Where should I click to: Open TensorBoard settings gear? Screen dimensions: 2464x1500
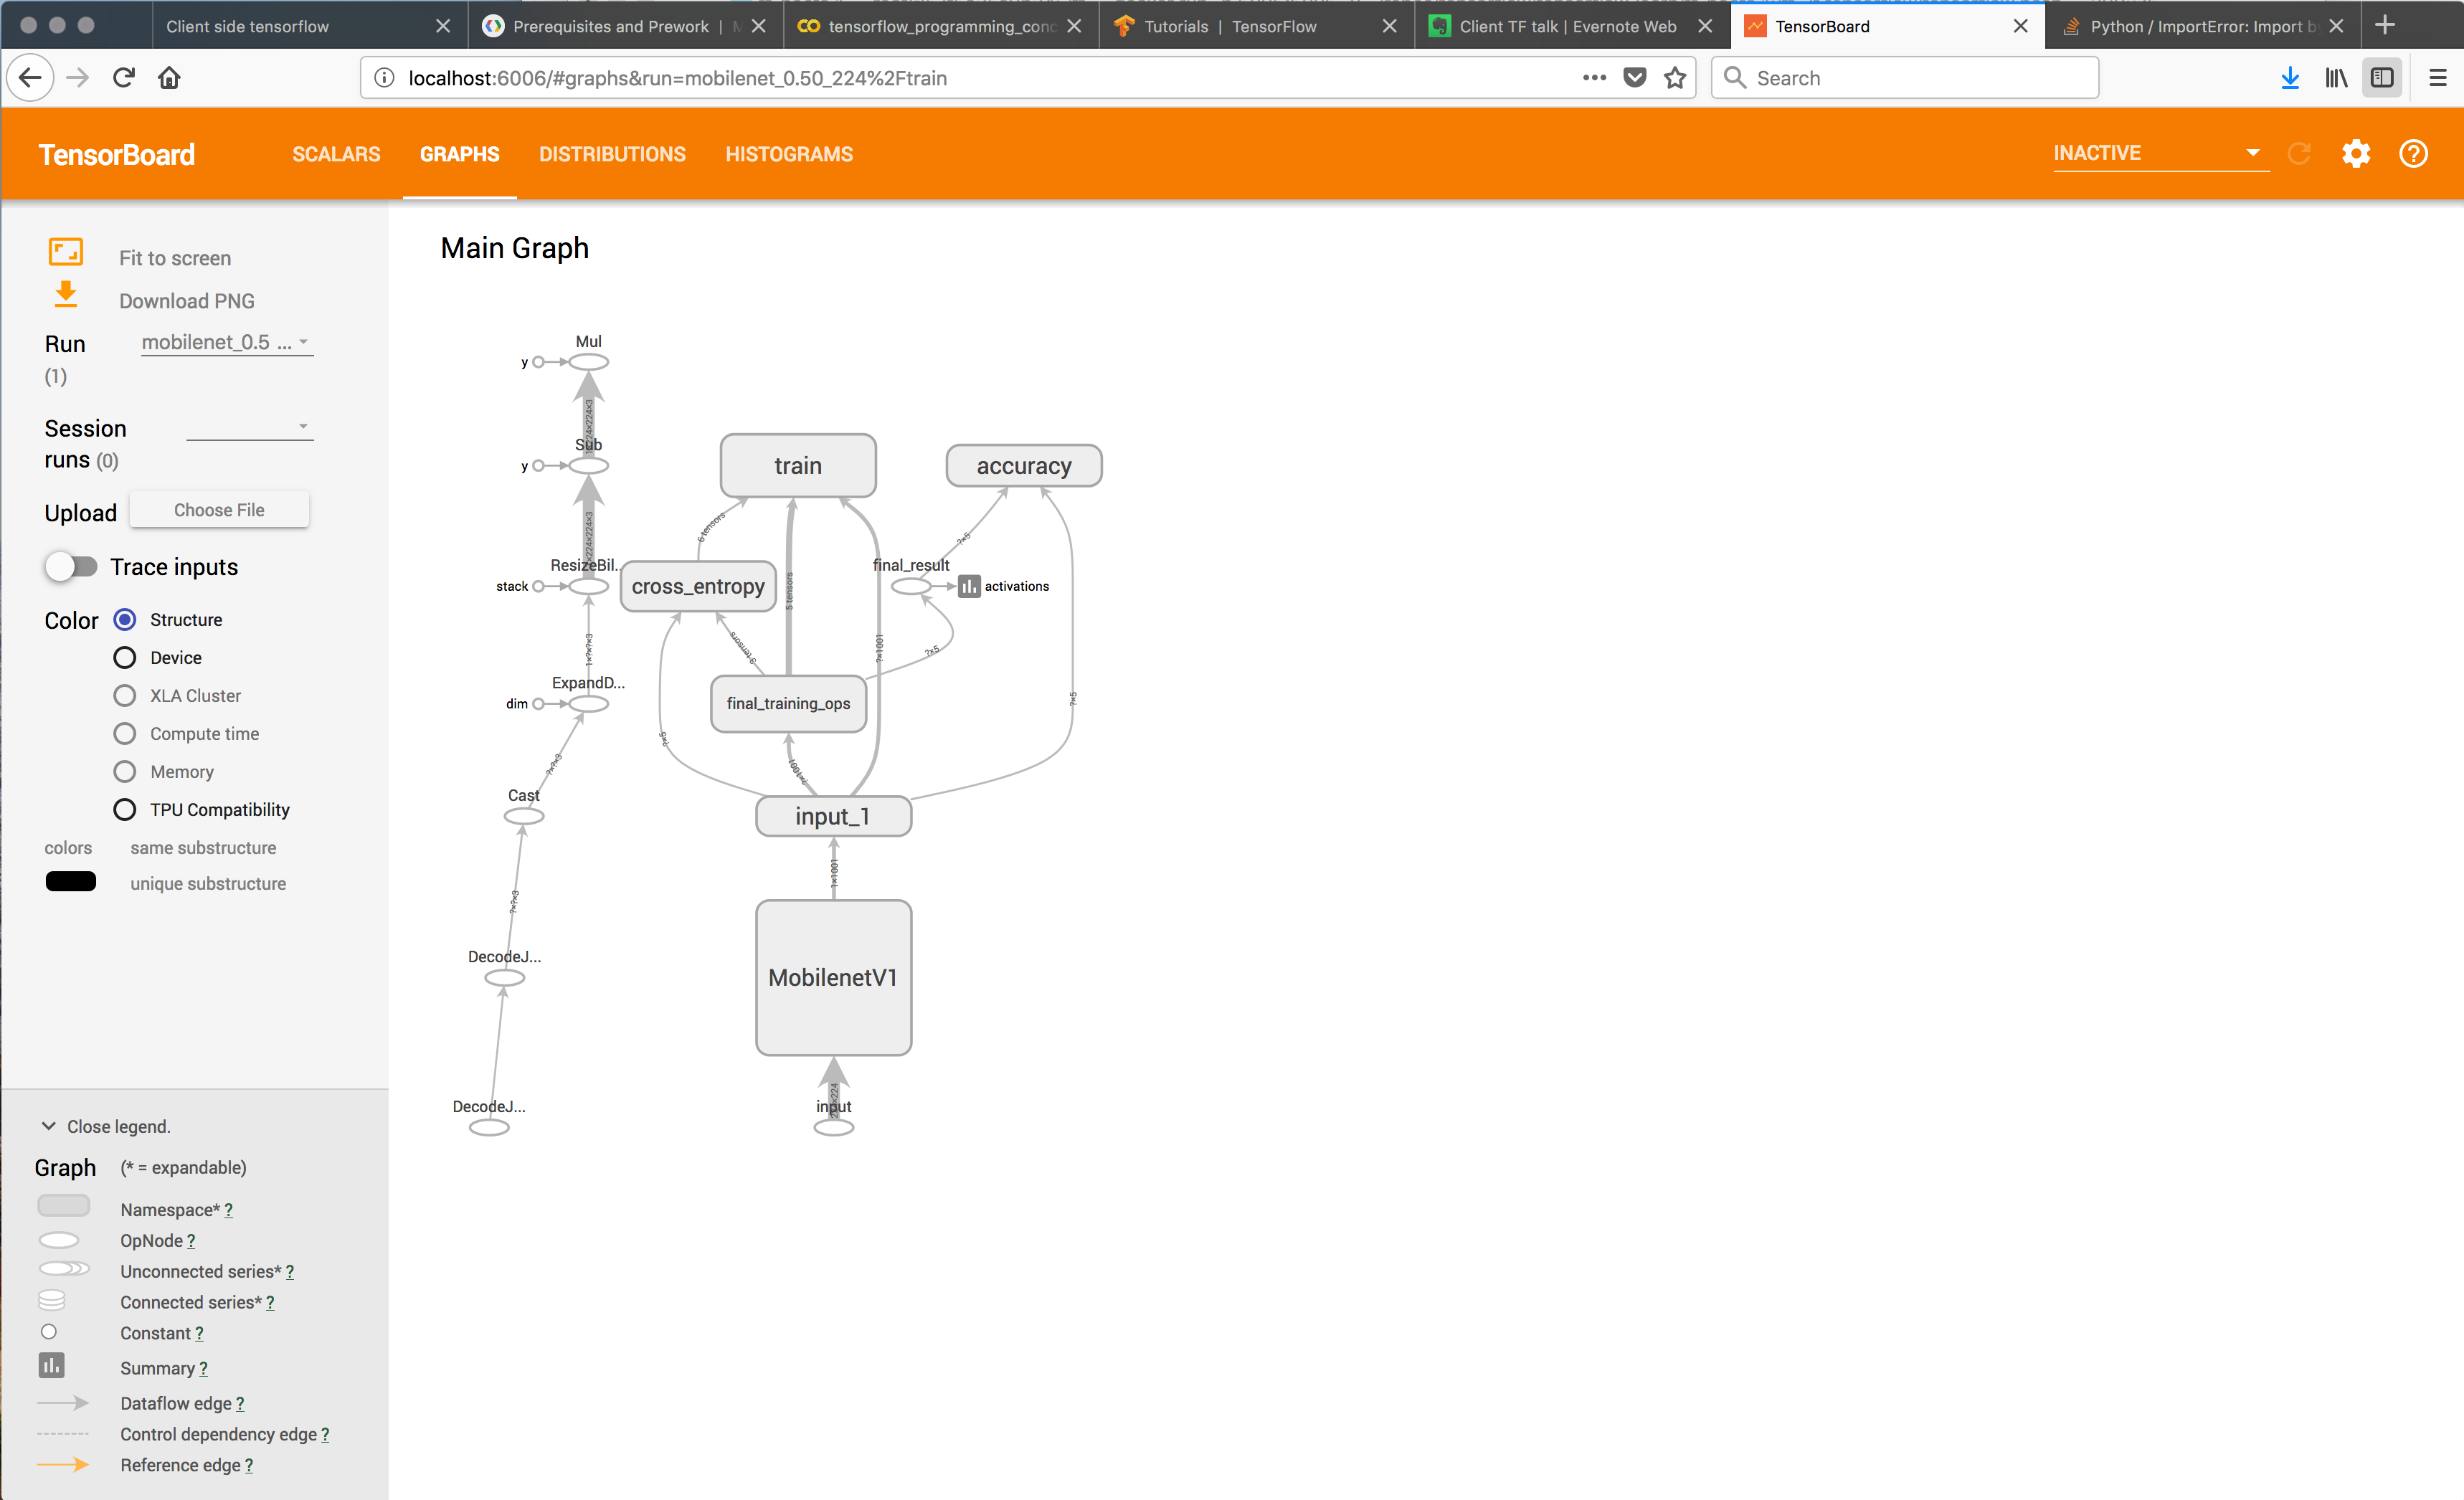(x=2355, y=154)
